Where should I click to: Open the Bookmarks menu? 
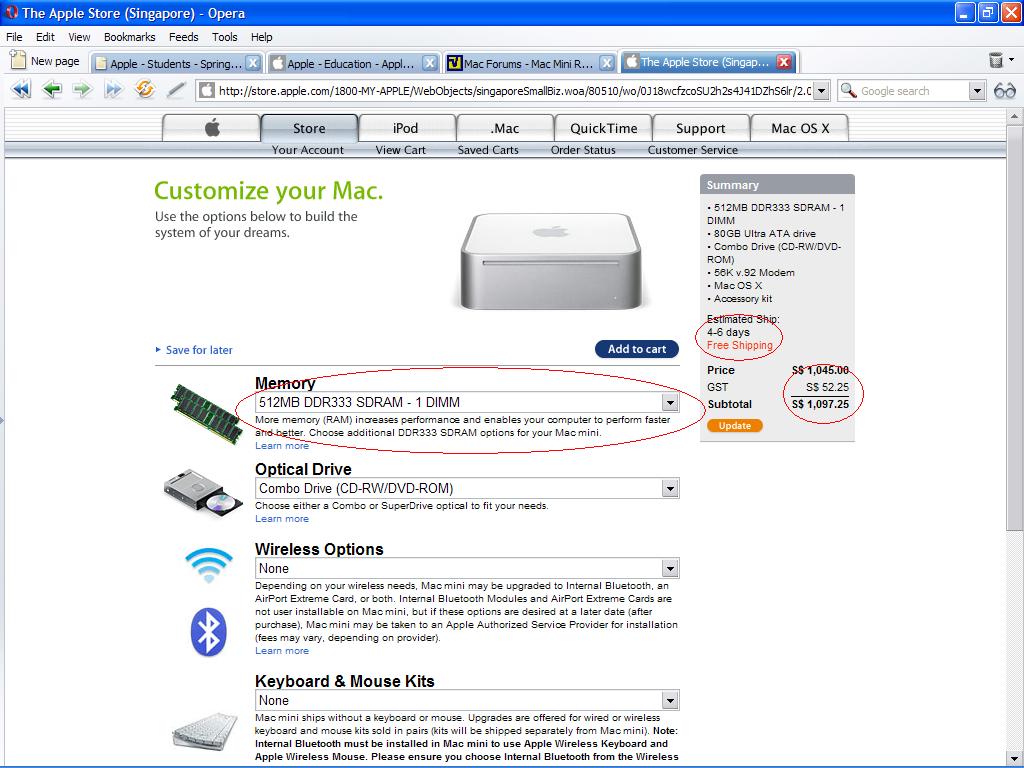129,37
